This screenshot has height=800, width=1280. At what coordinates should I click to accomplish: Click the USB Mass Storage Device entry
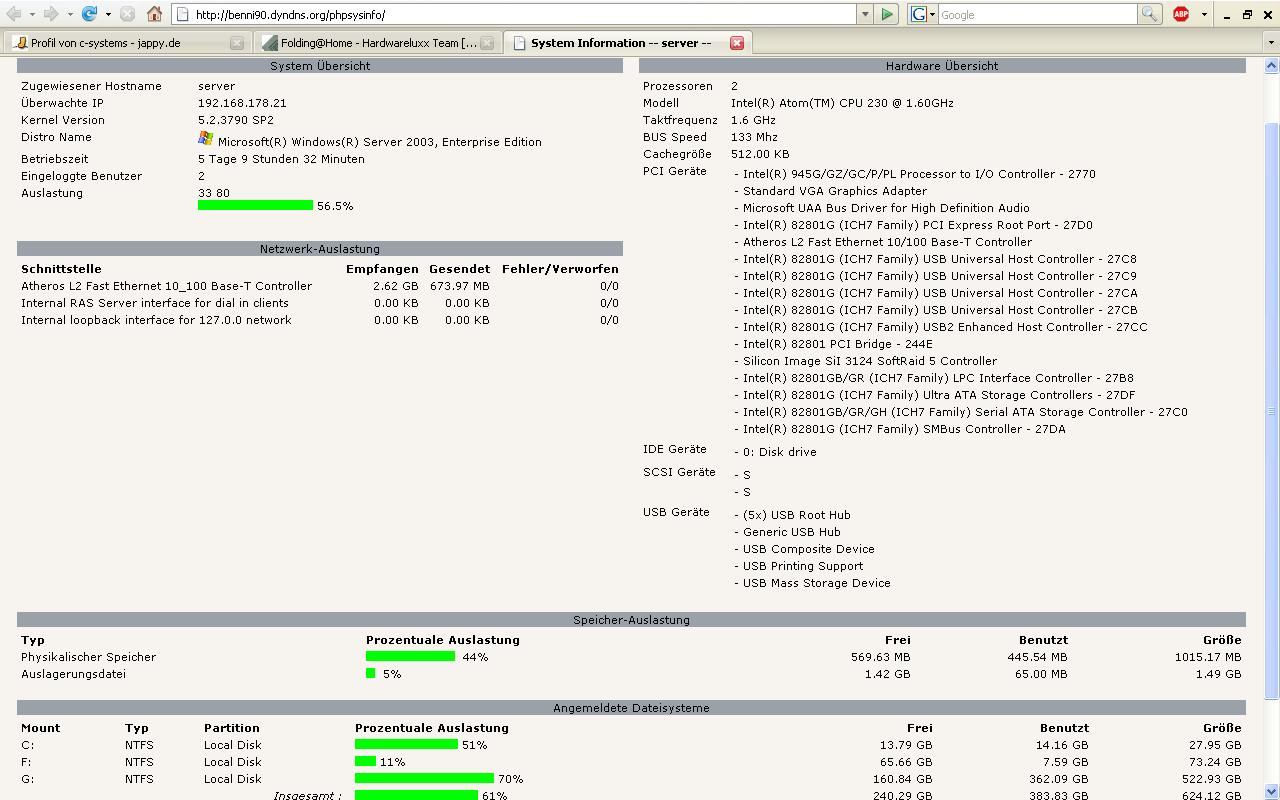pyautogui.click(x=816, y=582)
